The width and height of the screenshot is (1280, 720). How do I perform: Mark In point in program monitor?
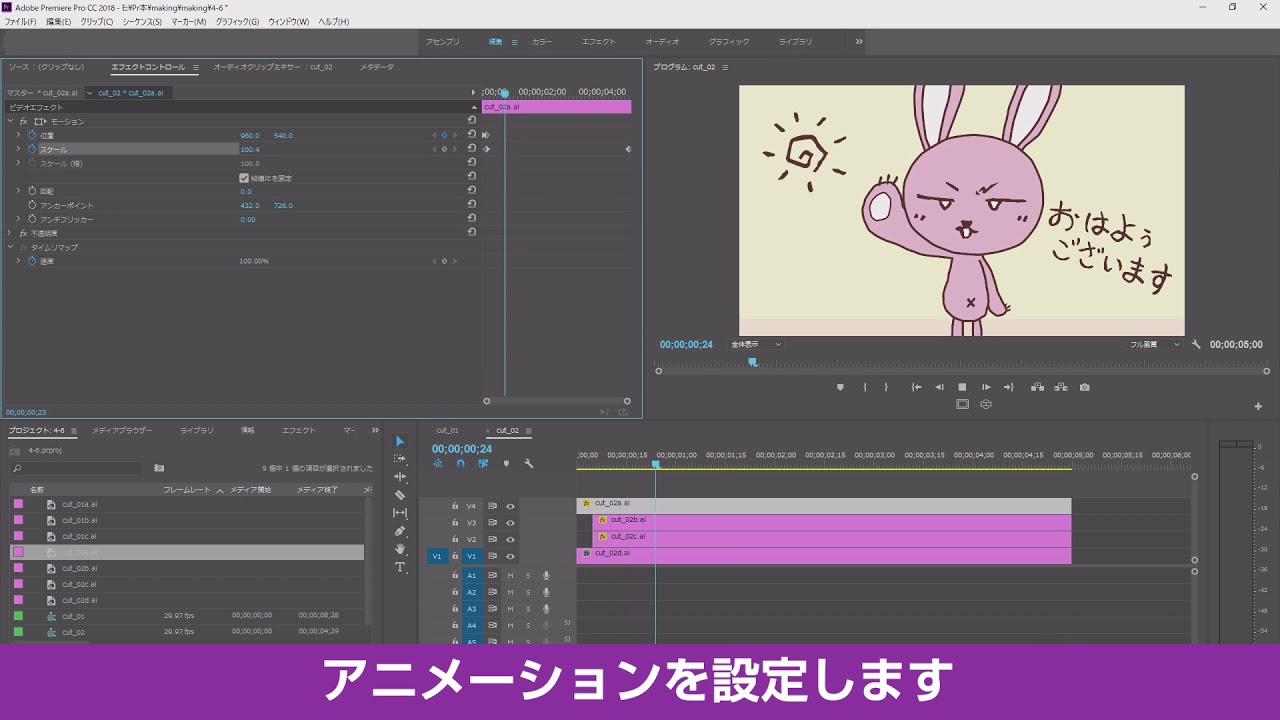pyautogui.click(x=864, y=387)
